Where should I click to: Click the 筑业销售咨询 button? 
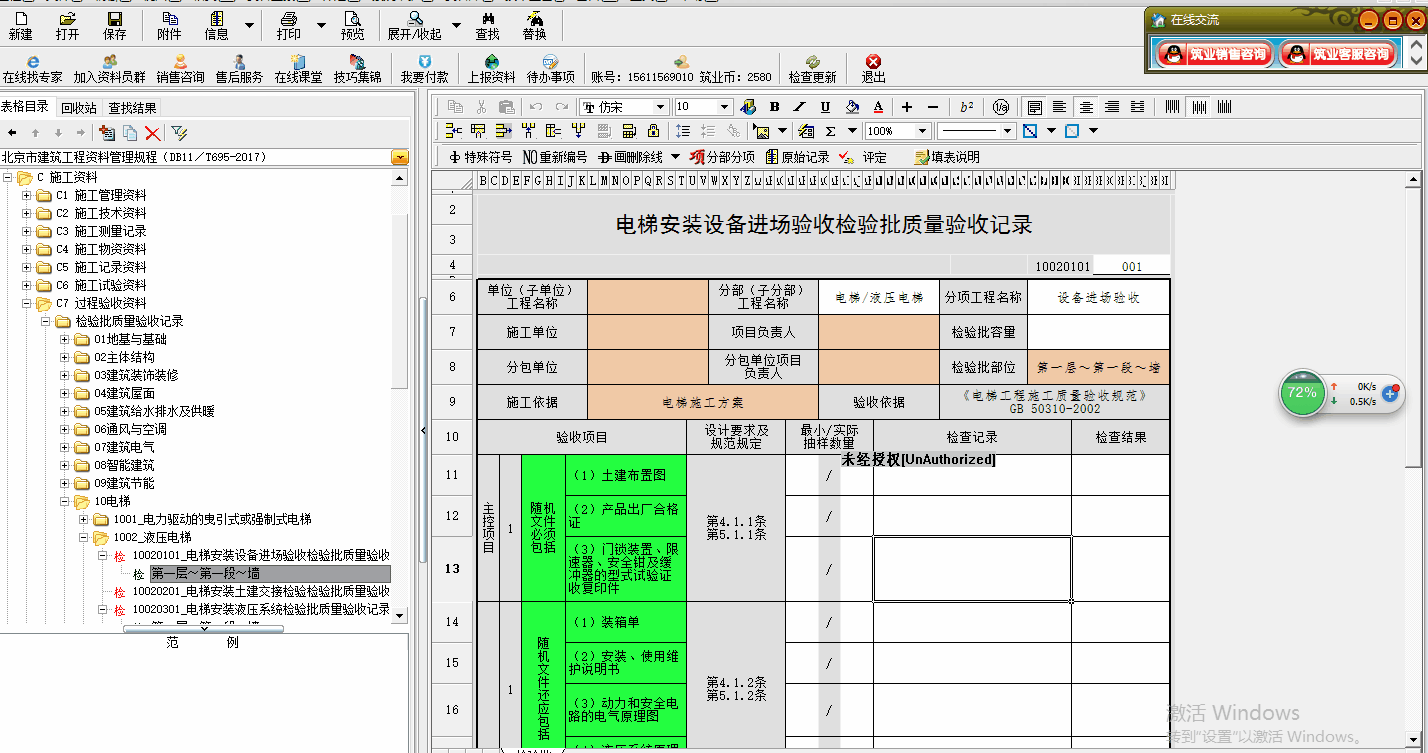(1215, 54)
